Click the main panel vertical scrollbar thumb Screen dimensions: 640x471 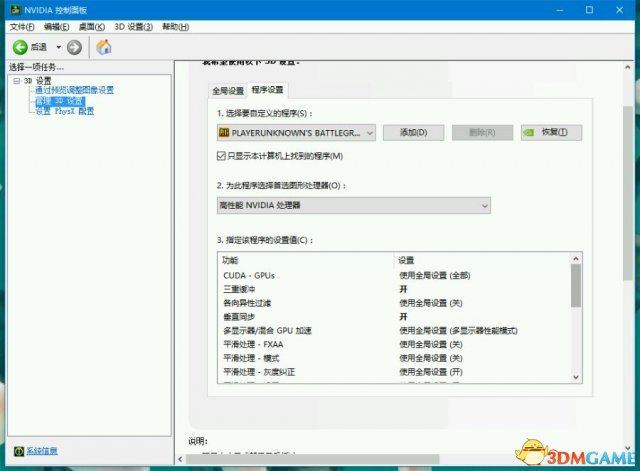[628, 193]
